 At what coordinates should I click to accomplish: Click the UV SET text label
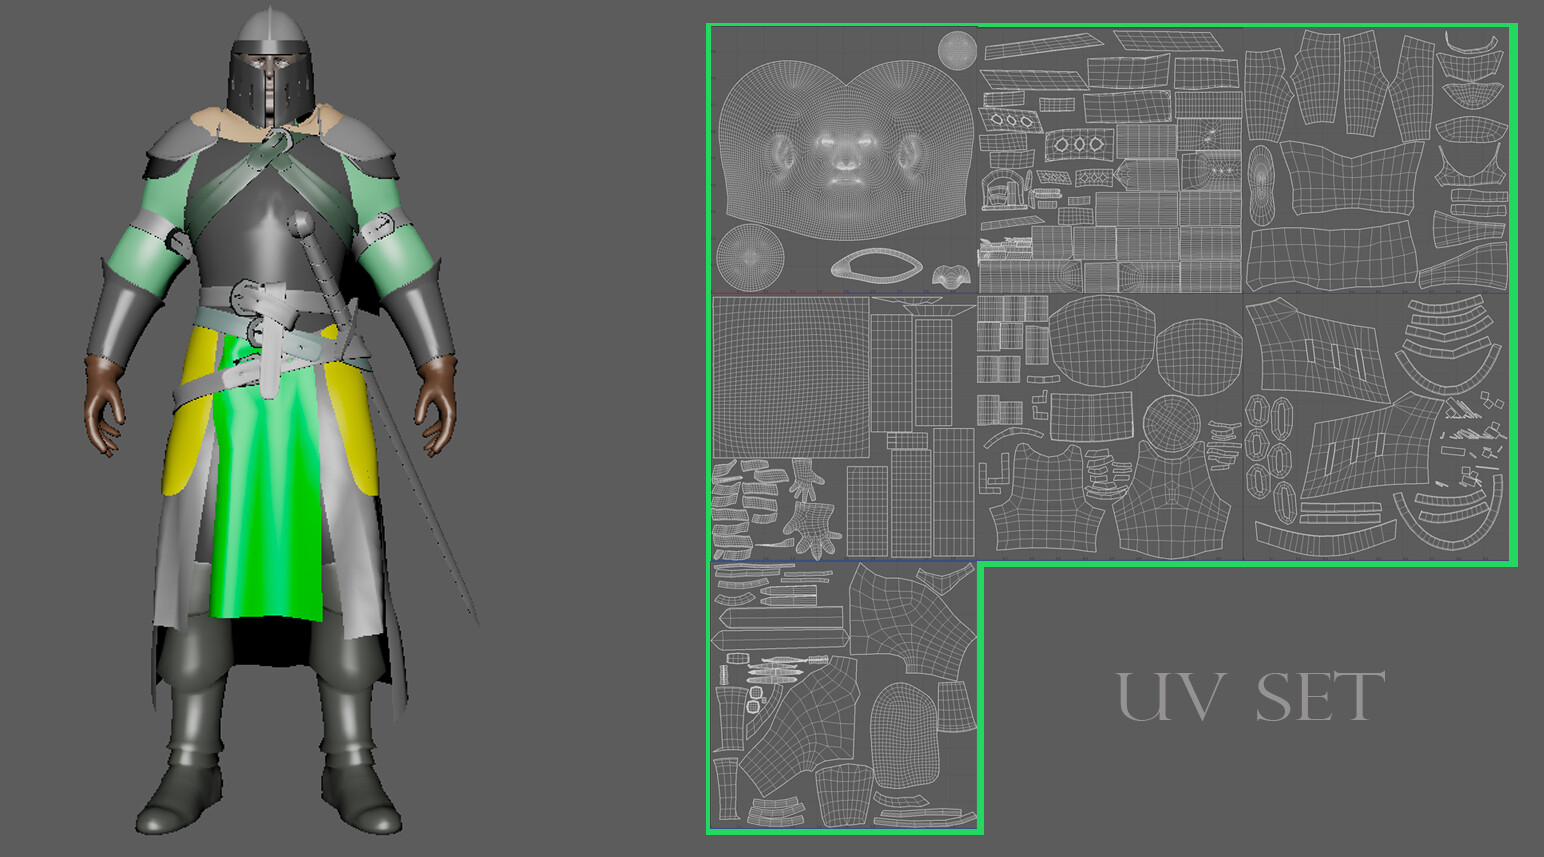click(1250, 697)
